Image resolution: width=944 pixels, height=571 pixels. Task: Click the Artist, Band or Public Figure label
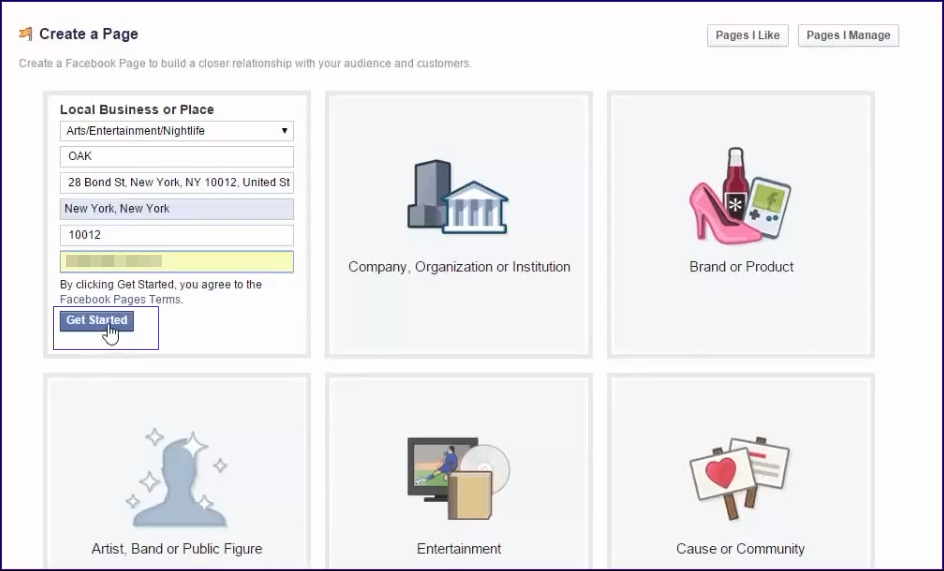point(176,549)
